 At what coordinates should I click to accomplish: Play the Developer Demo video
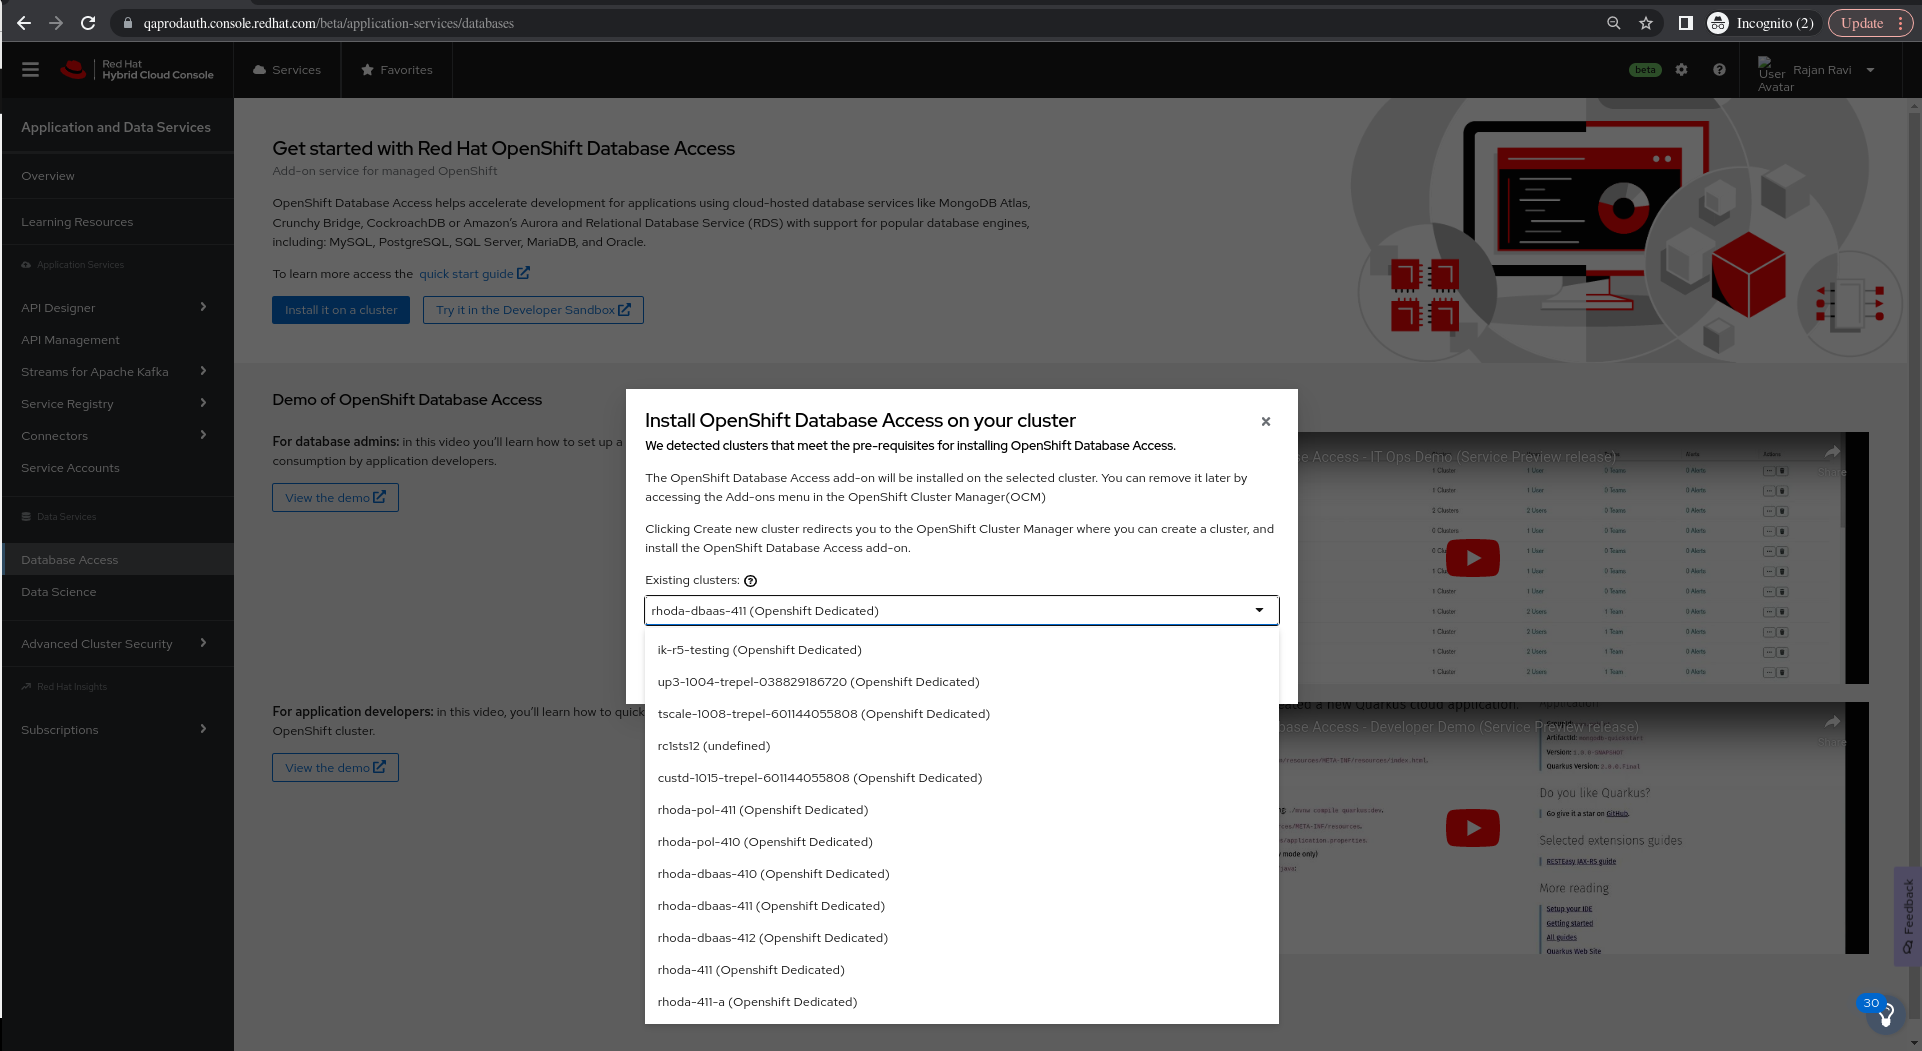click(1473, 828)
